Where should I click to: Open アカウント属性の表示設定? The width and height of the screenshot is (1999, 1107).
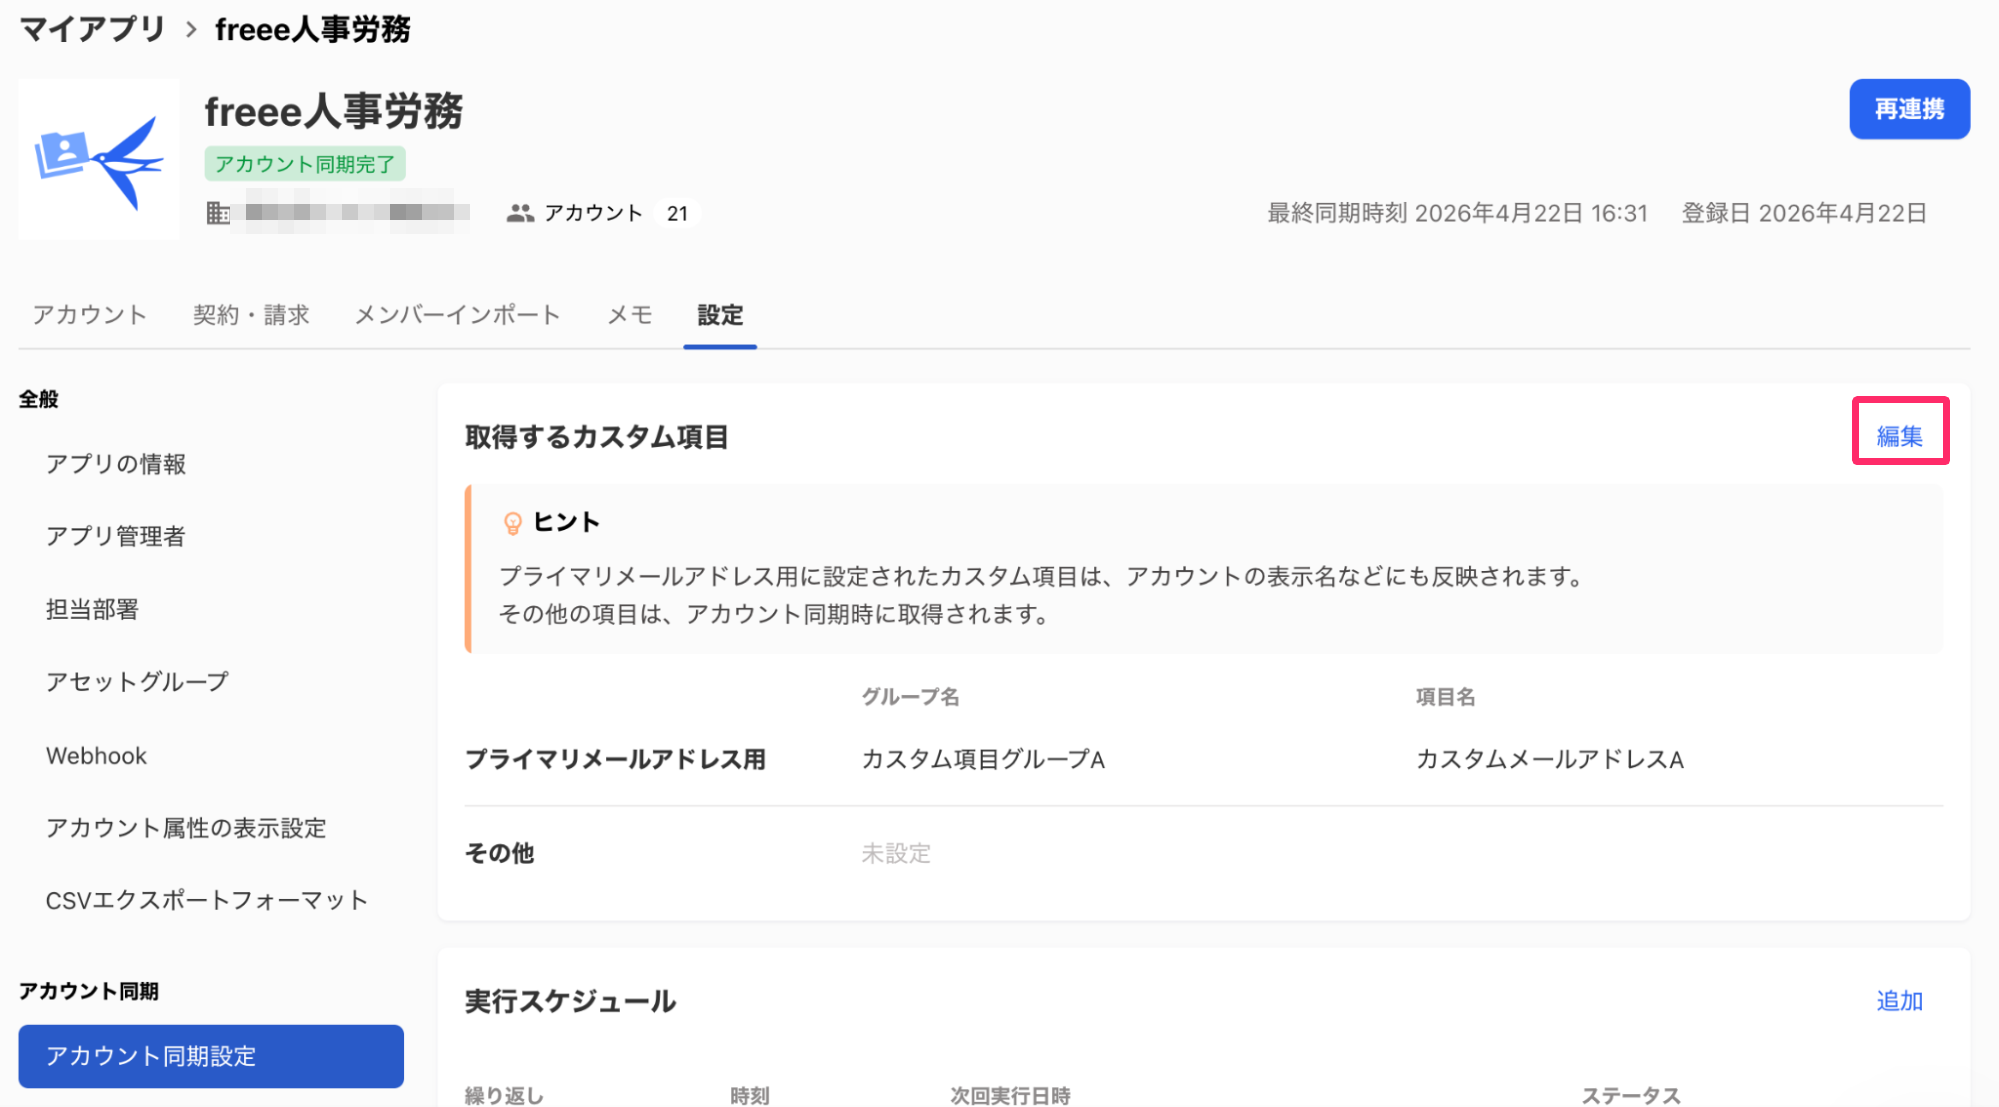click(x=186, y=828)
